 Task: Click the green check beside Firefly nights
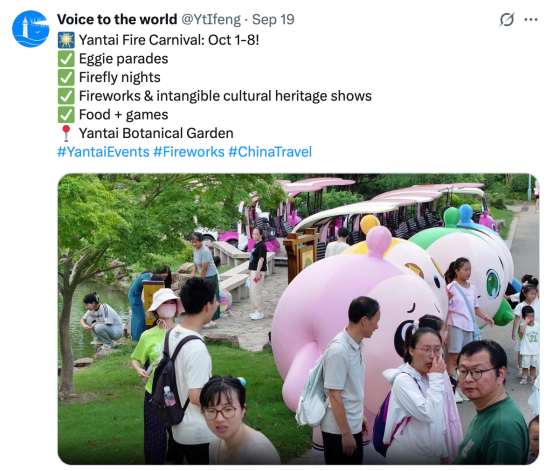[66, 77]
